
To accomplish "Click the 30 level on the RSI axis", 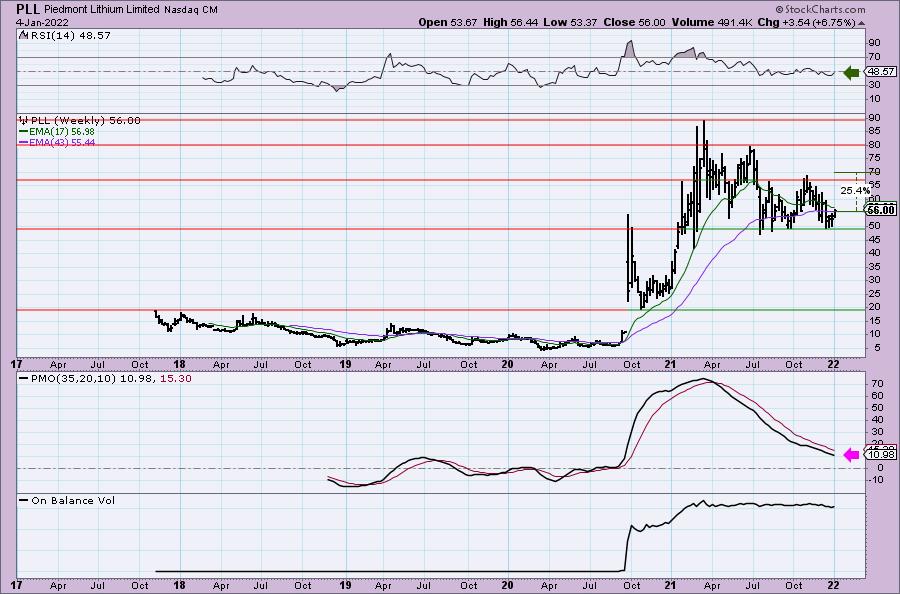I will 875,85.
